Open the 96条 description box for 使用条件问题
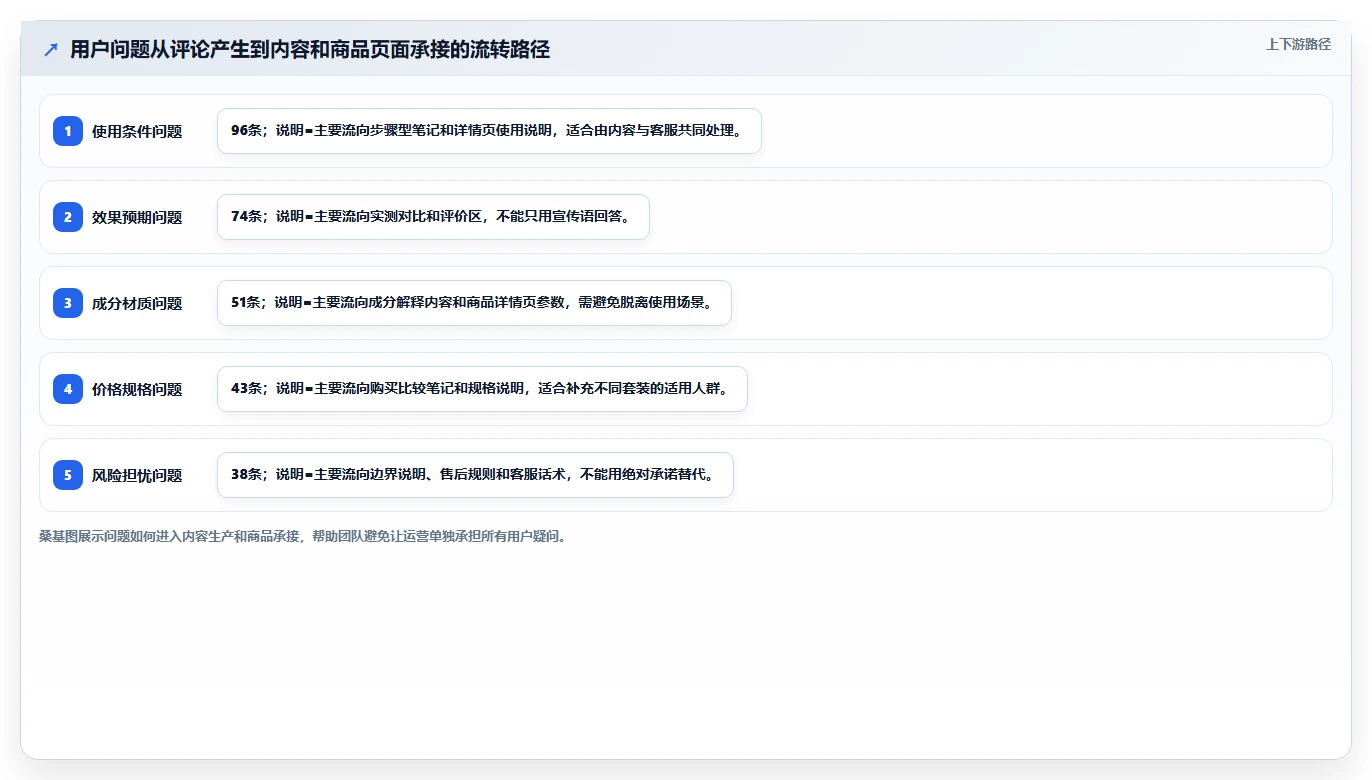 489,131
